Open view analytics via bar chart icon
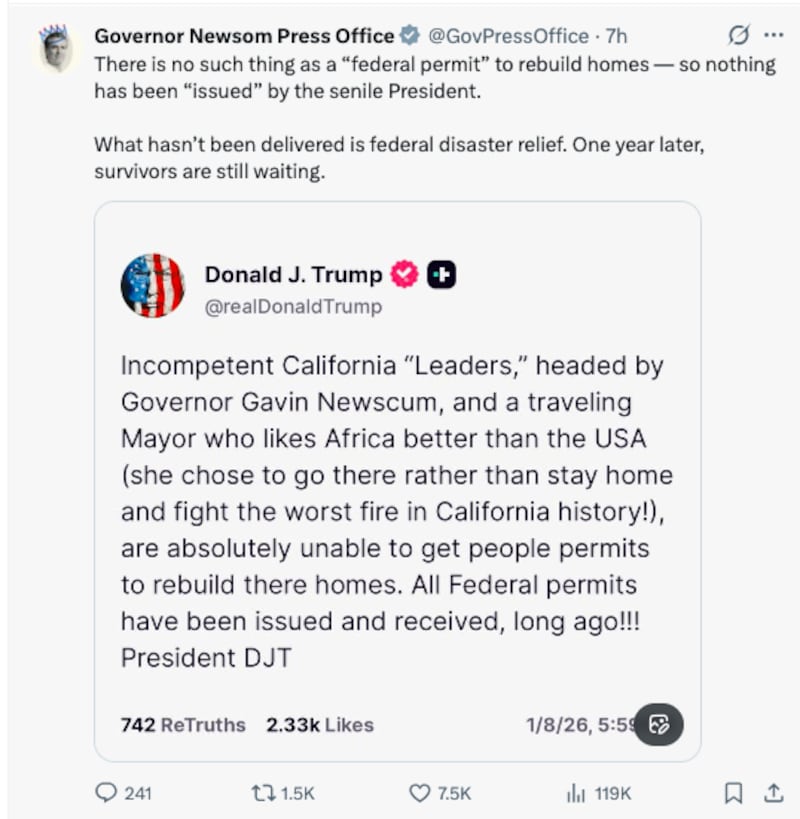 [575, 793]
